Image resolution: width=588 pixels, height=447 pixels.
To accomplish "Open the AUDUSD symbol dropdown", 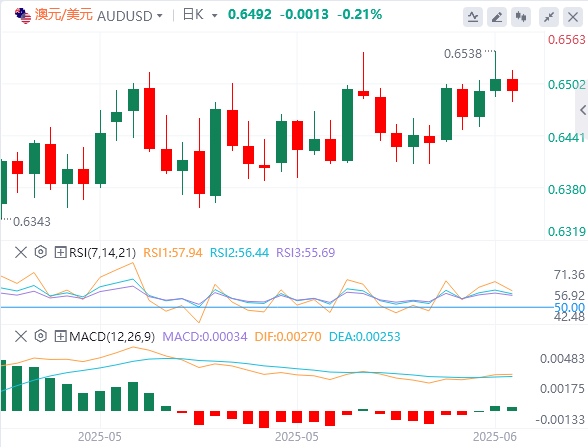I will pyautogui.click(x=160, y=16).
